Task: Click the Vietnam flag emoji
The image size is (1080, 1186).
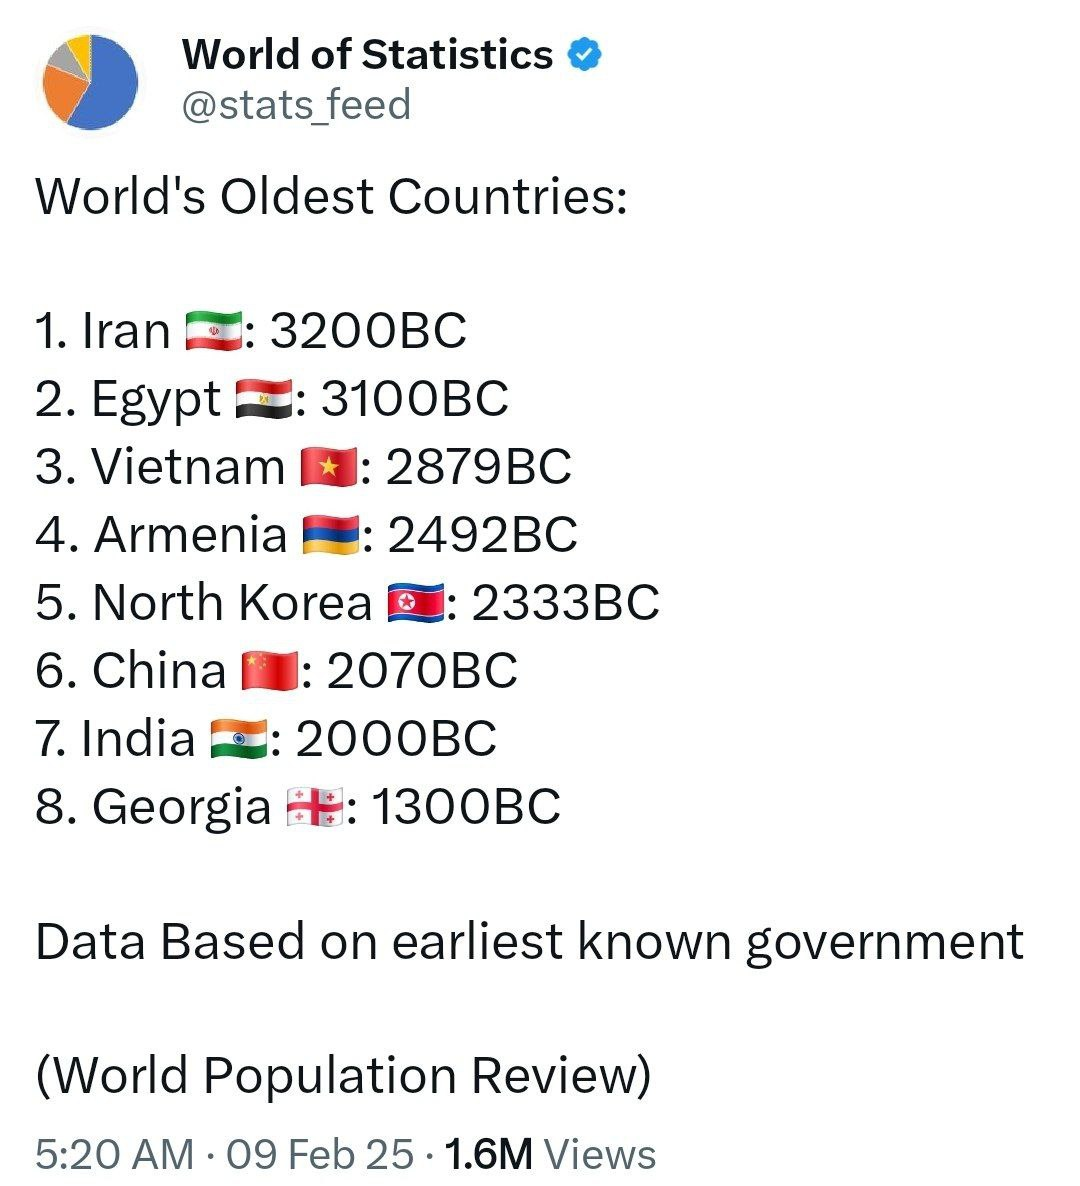Action: click(x=328, y=467)
